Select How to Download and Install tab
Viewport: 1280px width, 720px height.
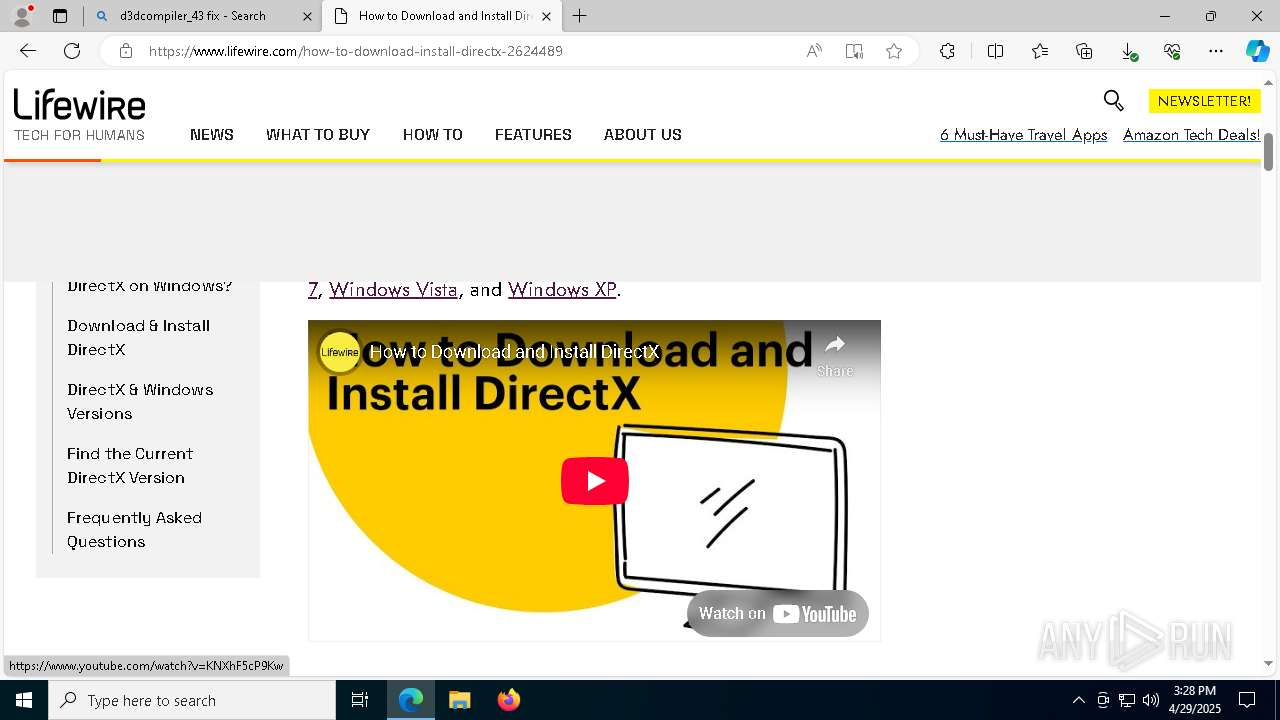click(x=444, y=16)
